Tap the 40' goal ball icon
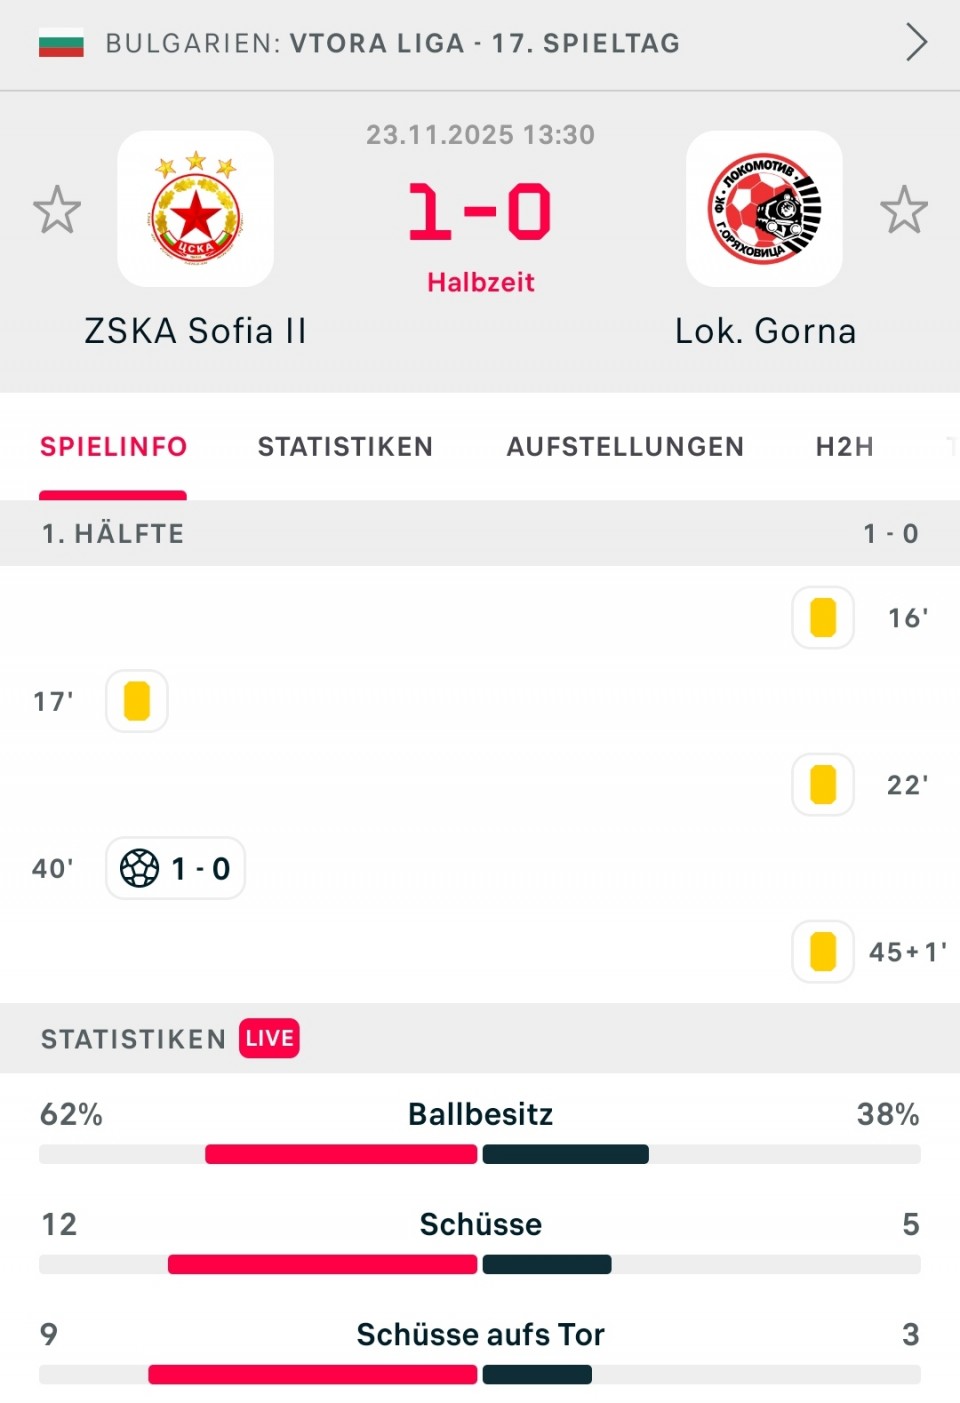 pyautogui.click(x=140, y=868)
